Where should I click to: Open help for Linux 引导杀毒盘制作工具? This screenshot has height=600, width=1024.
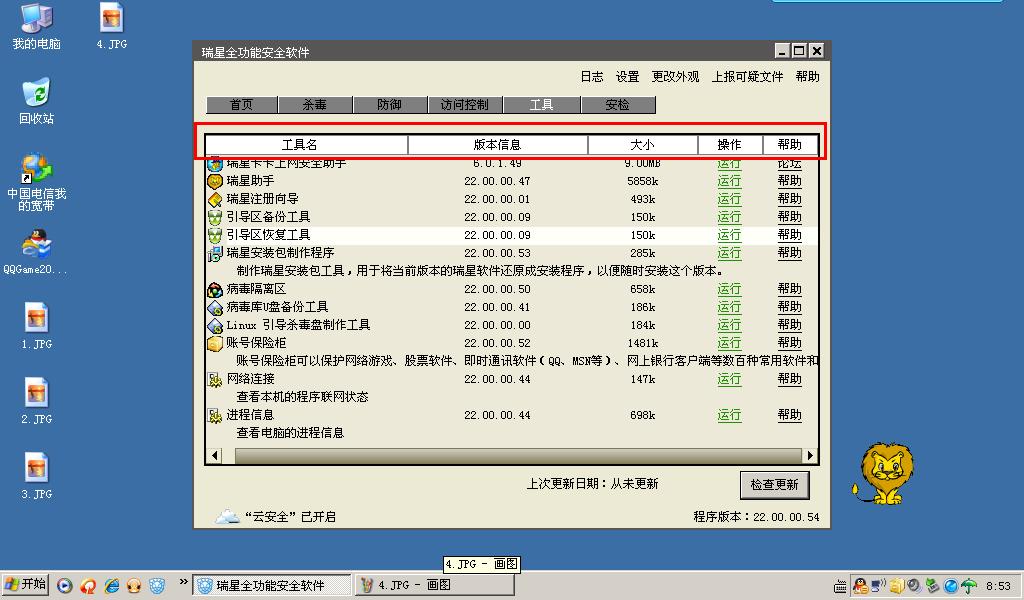[790, 324]
